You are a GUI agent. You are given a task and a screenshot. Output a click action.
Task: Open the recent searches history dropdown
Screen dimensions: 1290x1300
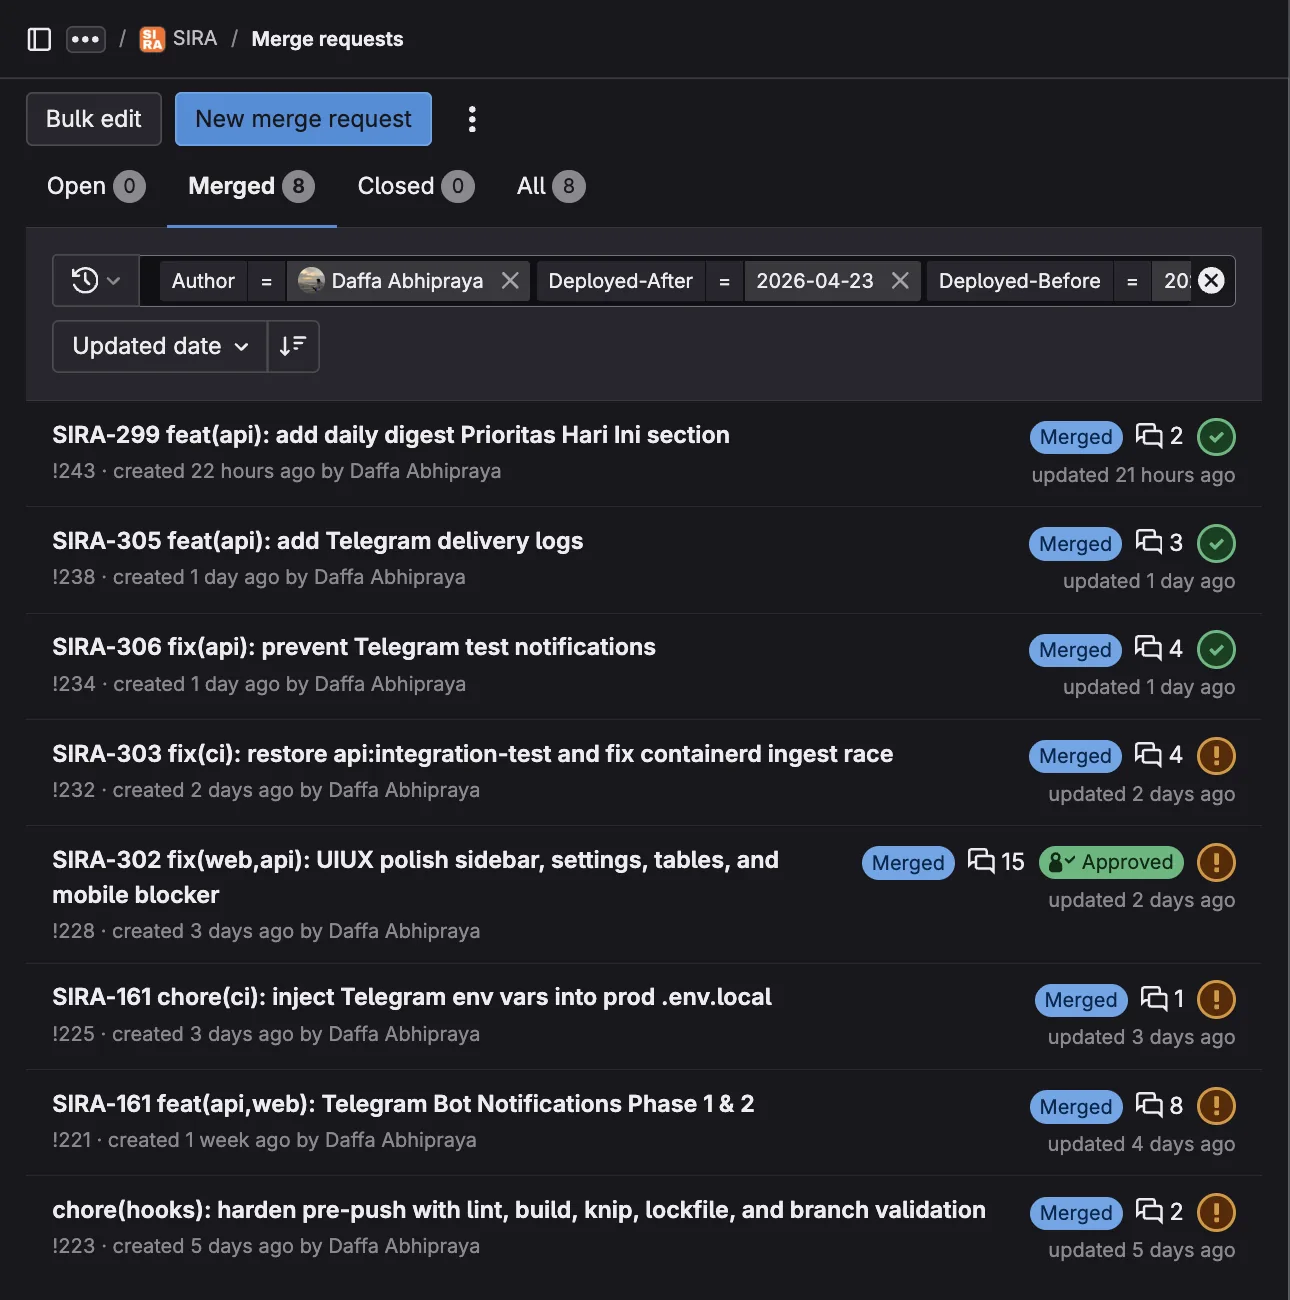[96, 281]
